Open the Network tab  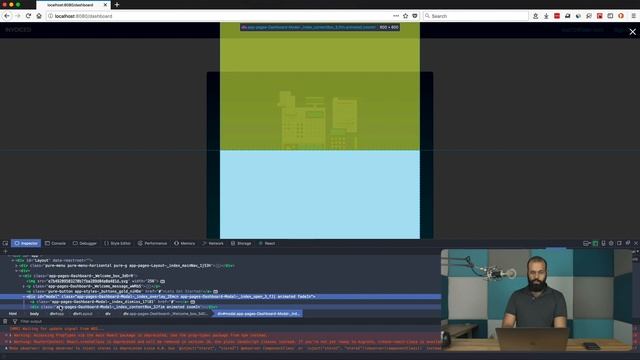pyautogui.click(x=213, y=243)
